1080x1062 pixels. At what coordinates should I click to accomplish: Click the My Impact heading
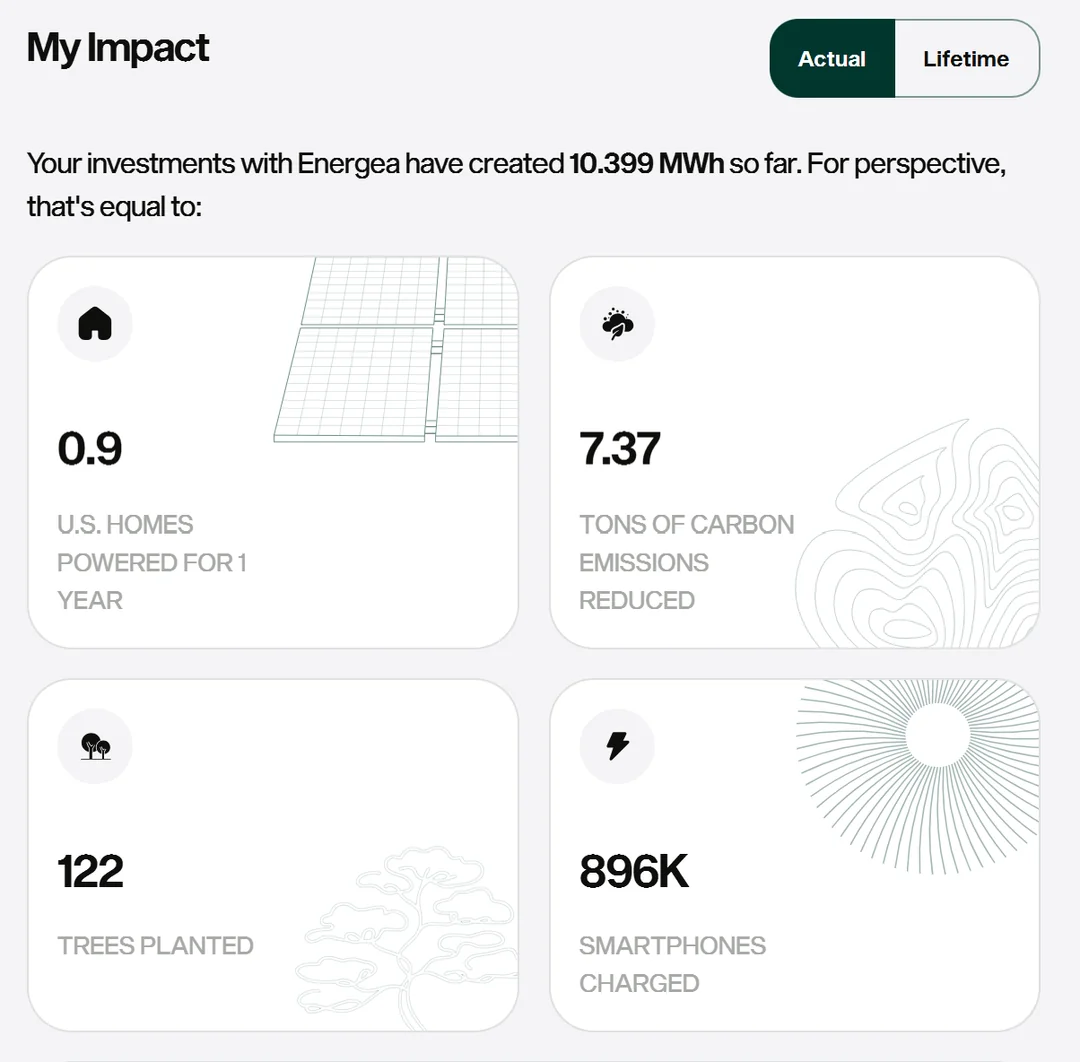click(x=118, y=48)
